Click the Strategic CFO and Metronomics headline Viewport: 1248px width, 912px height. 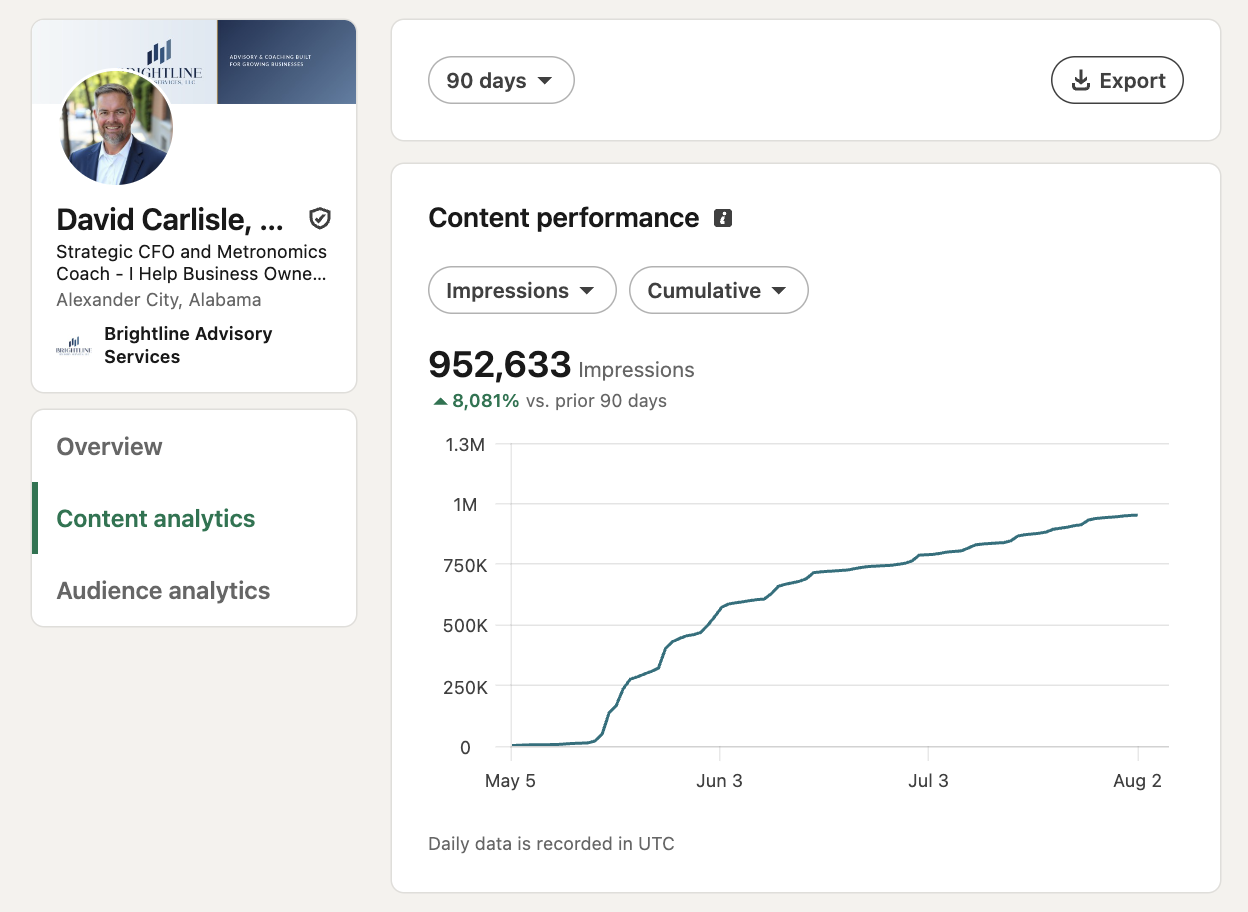[x=191, y=263]
